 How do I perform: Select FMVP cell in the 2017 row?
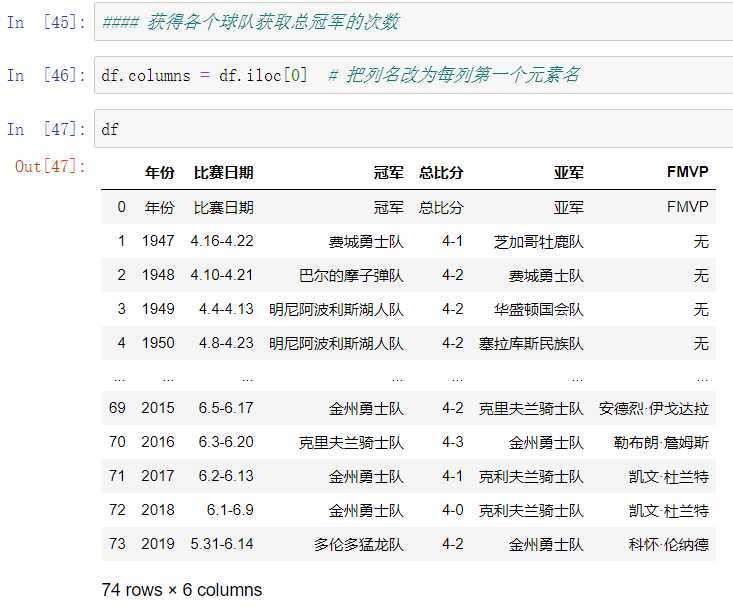click(669, 477)
